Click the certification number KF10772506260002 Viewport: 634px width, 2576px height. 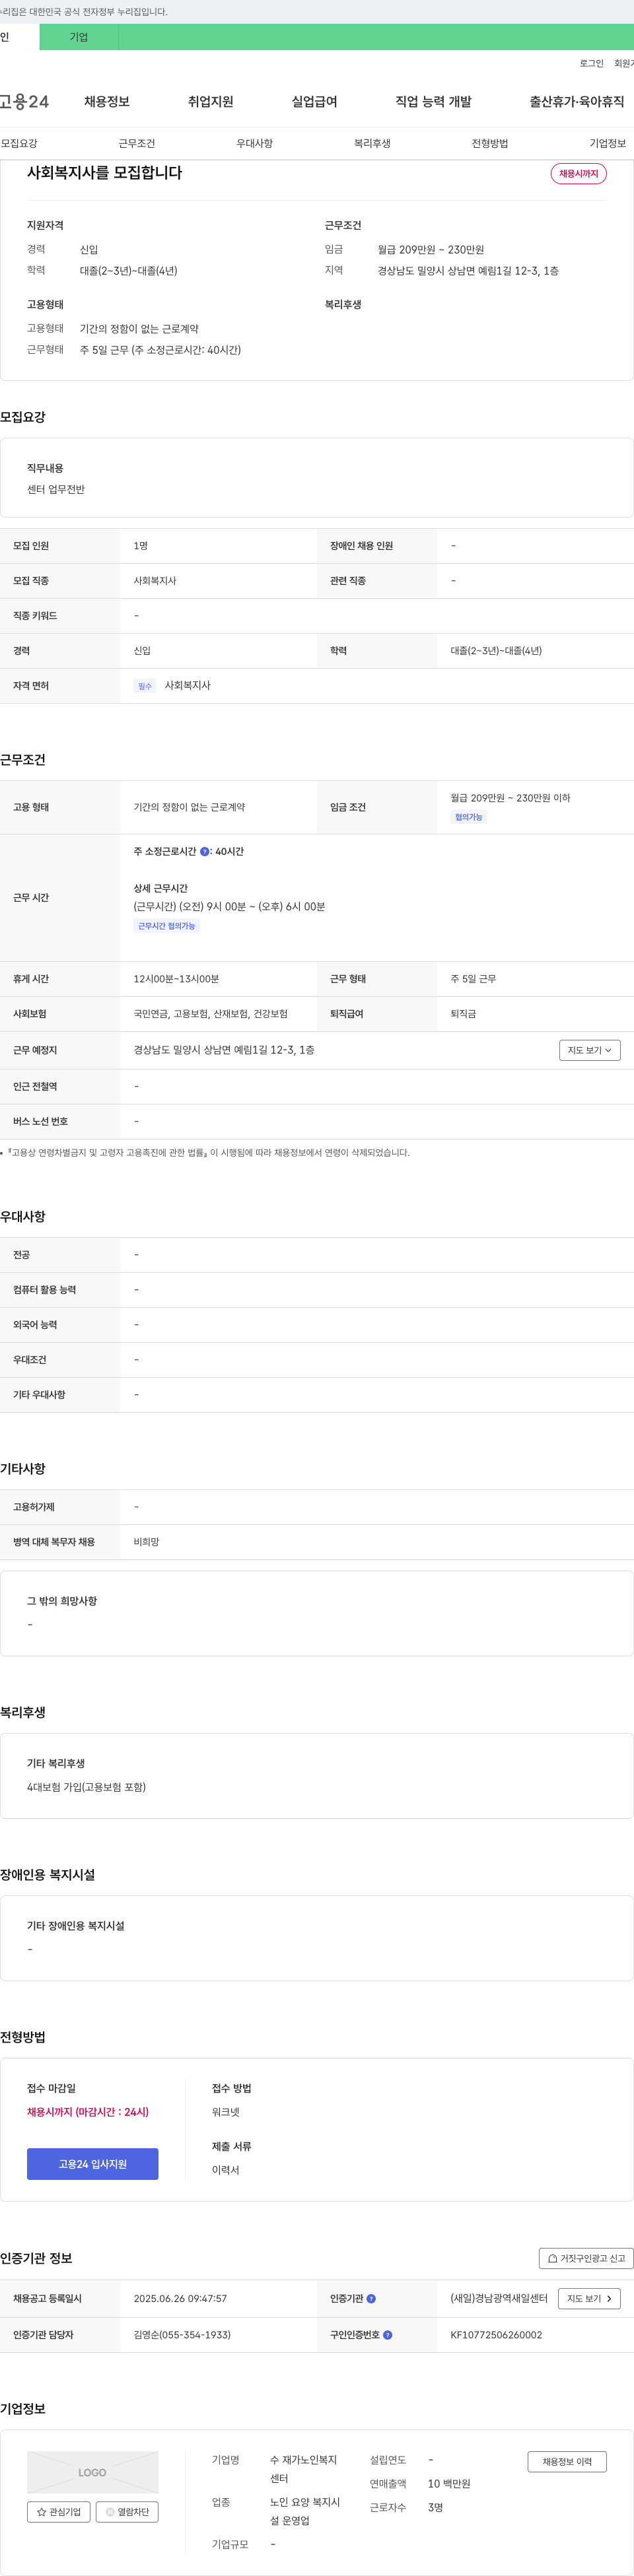coord(496,2335)
